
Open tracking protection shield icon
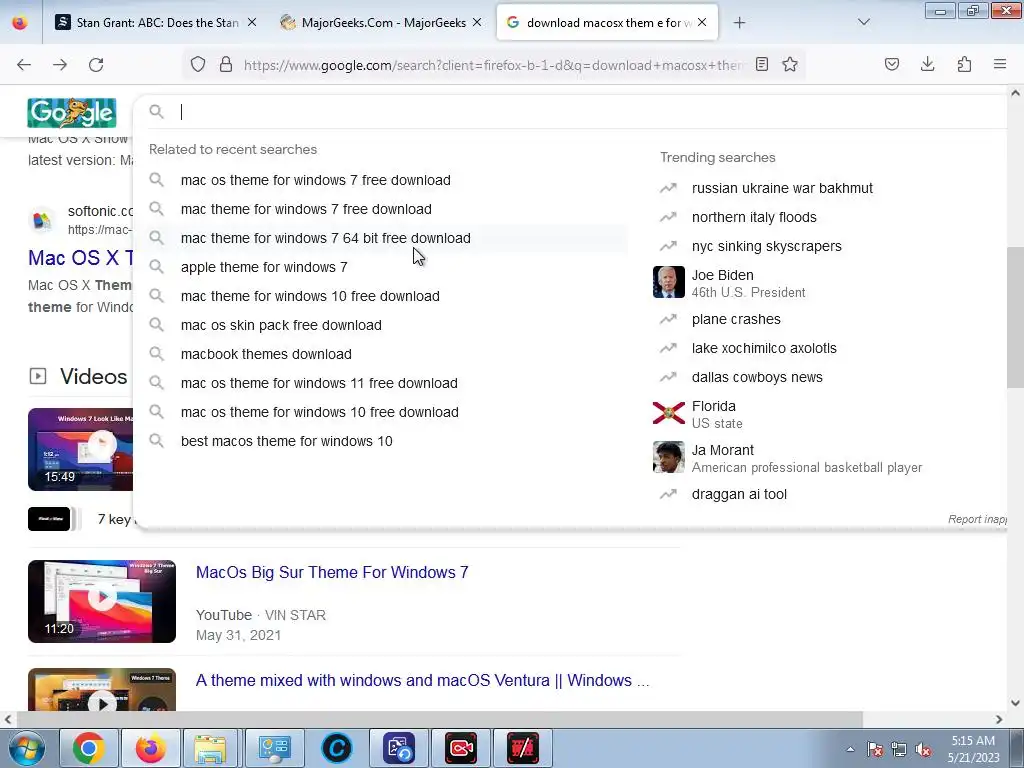(198, 65)
